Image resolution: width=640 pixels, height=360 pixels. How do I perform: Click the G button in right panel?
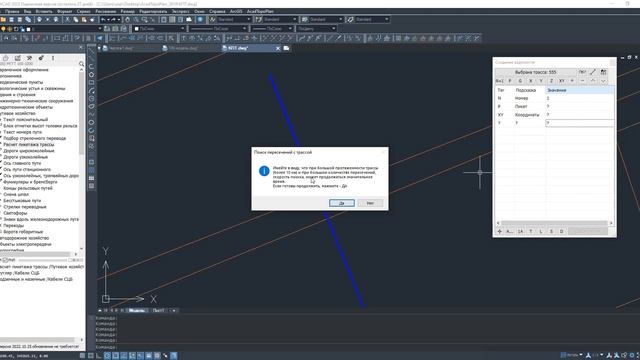click(520, 81)
